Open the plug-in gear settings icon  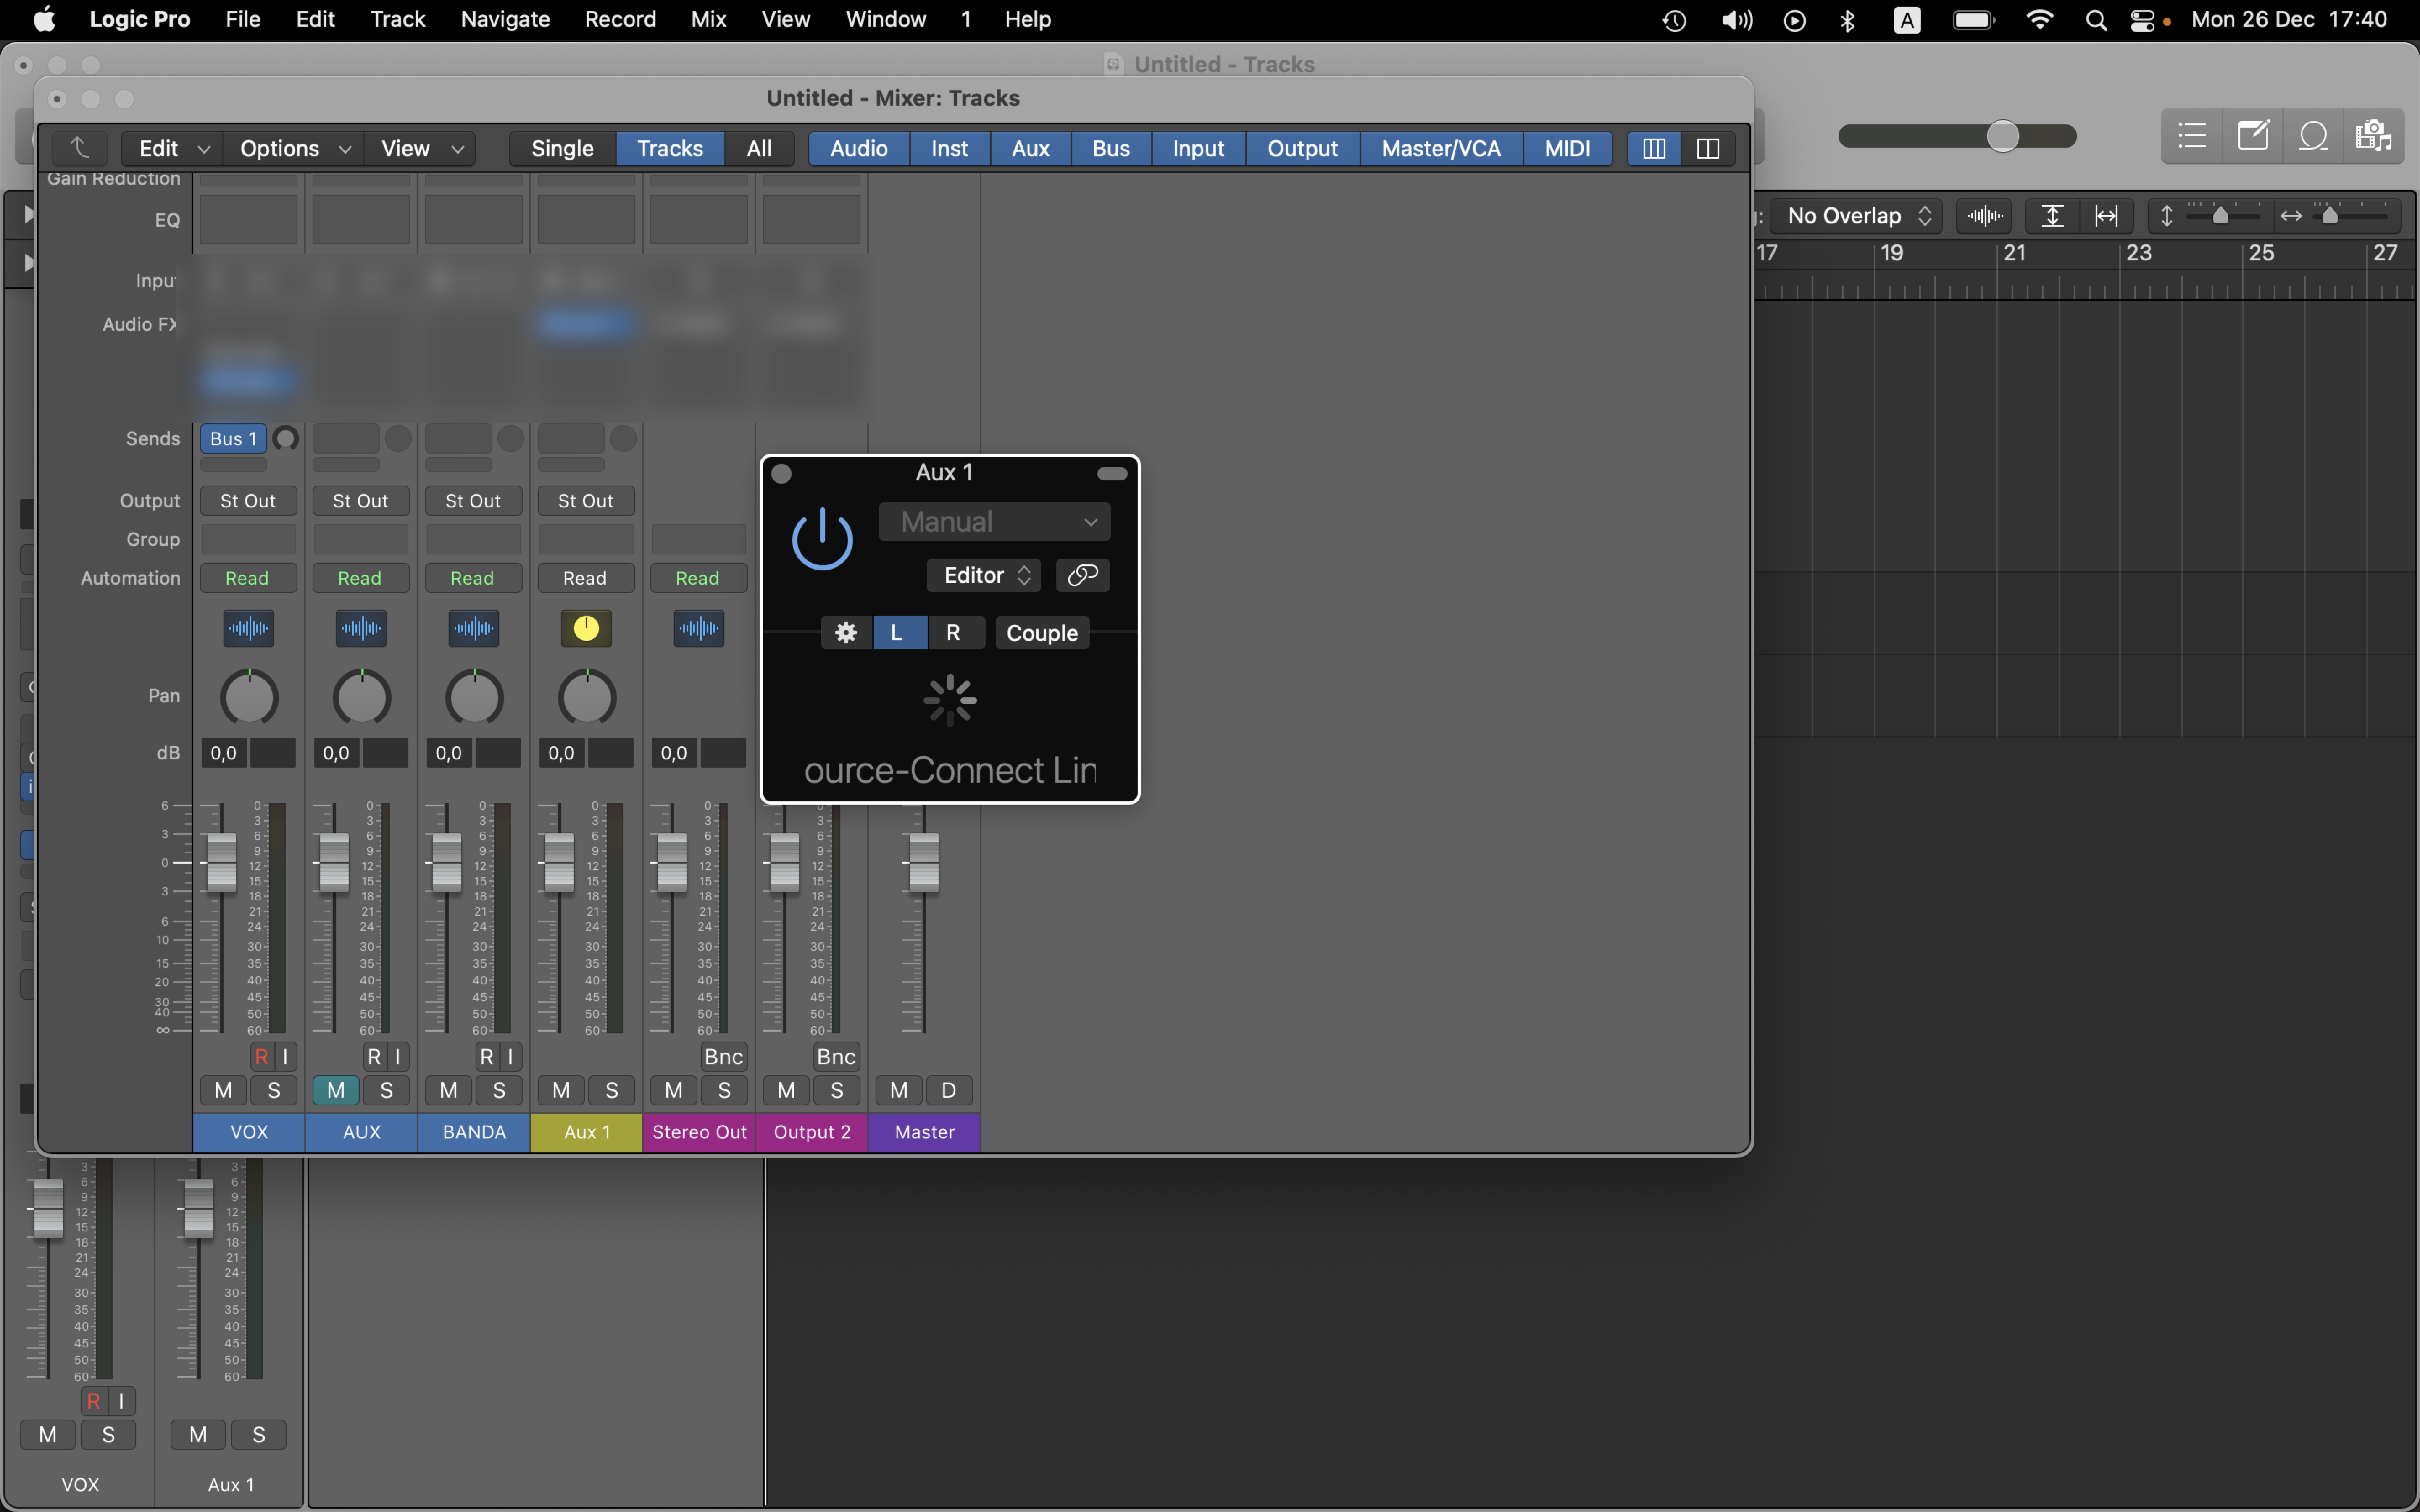(846, 633)
